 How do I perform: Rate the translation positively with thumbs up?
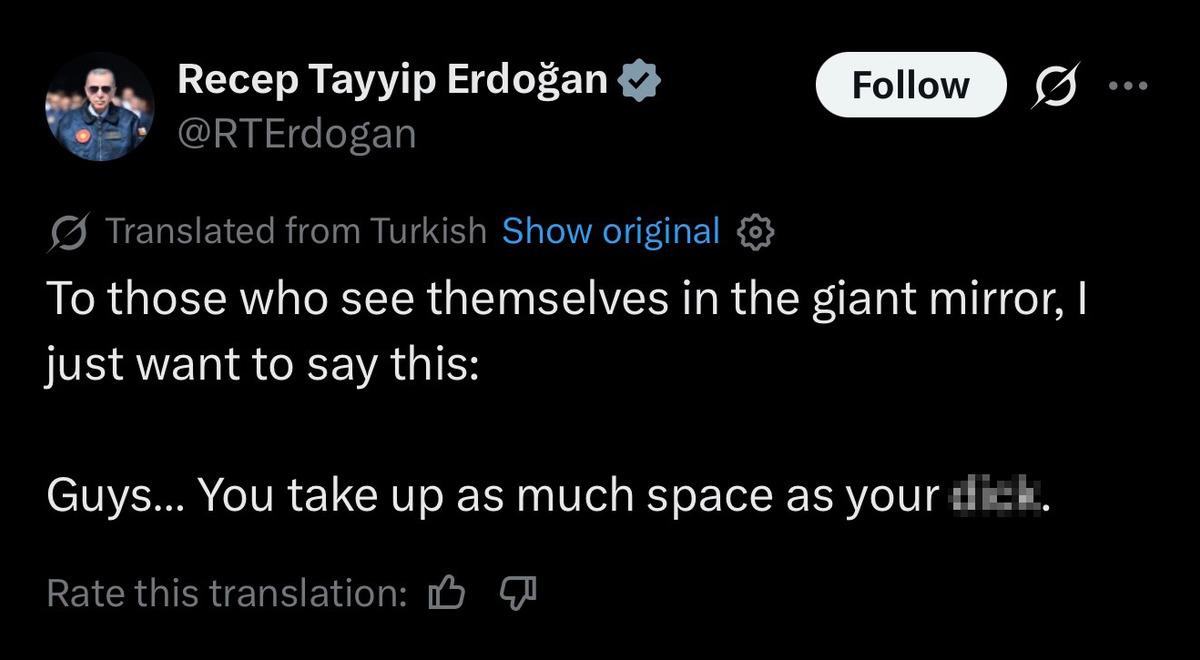[x=447, y=592]
